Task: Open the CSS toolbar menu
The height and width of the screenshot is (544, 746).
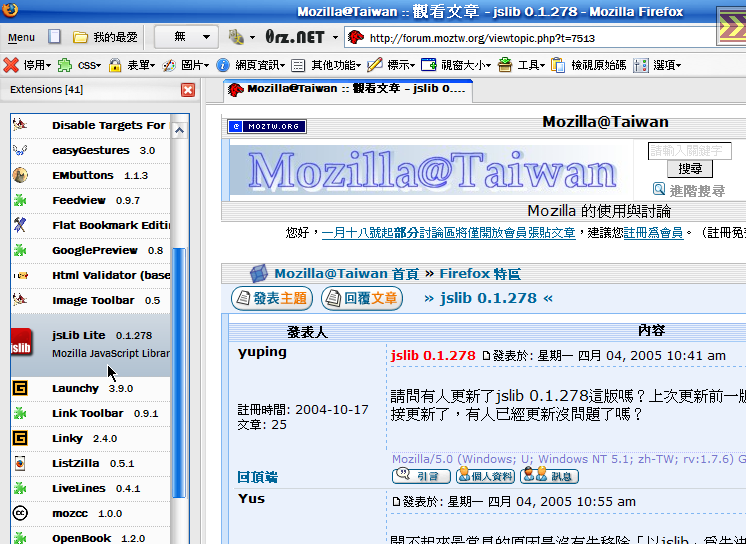Action: [x=89, y=65]
